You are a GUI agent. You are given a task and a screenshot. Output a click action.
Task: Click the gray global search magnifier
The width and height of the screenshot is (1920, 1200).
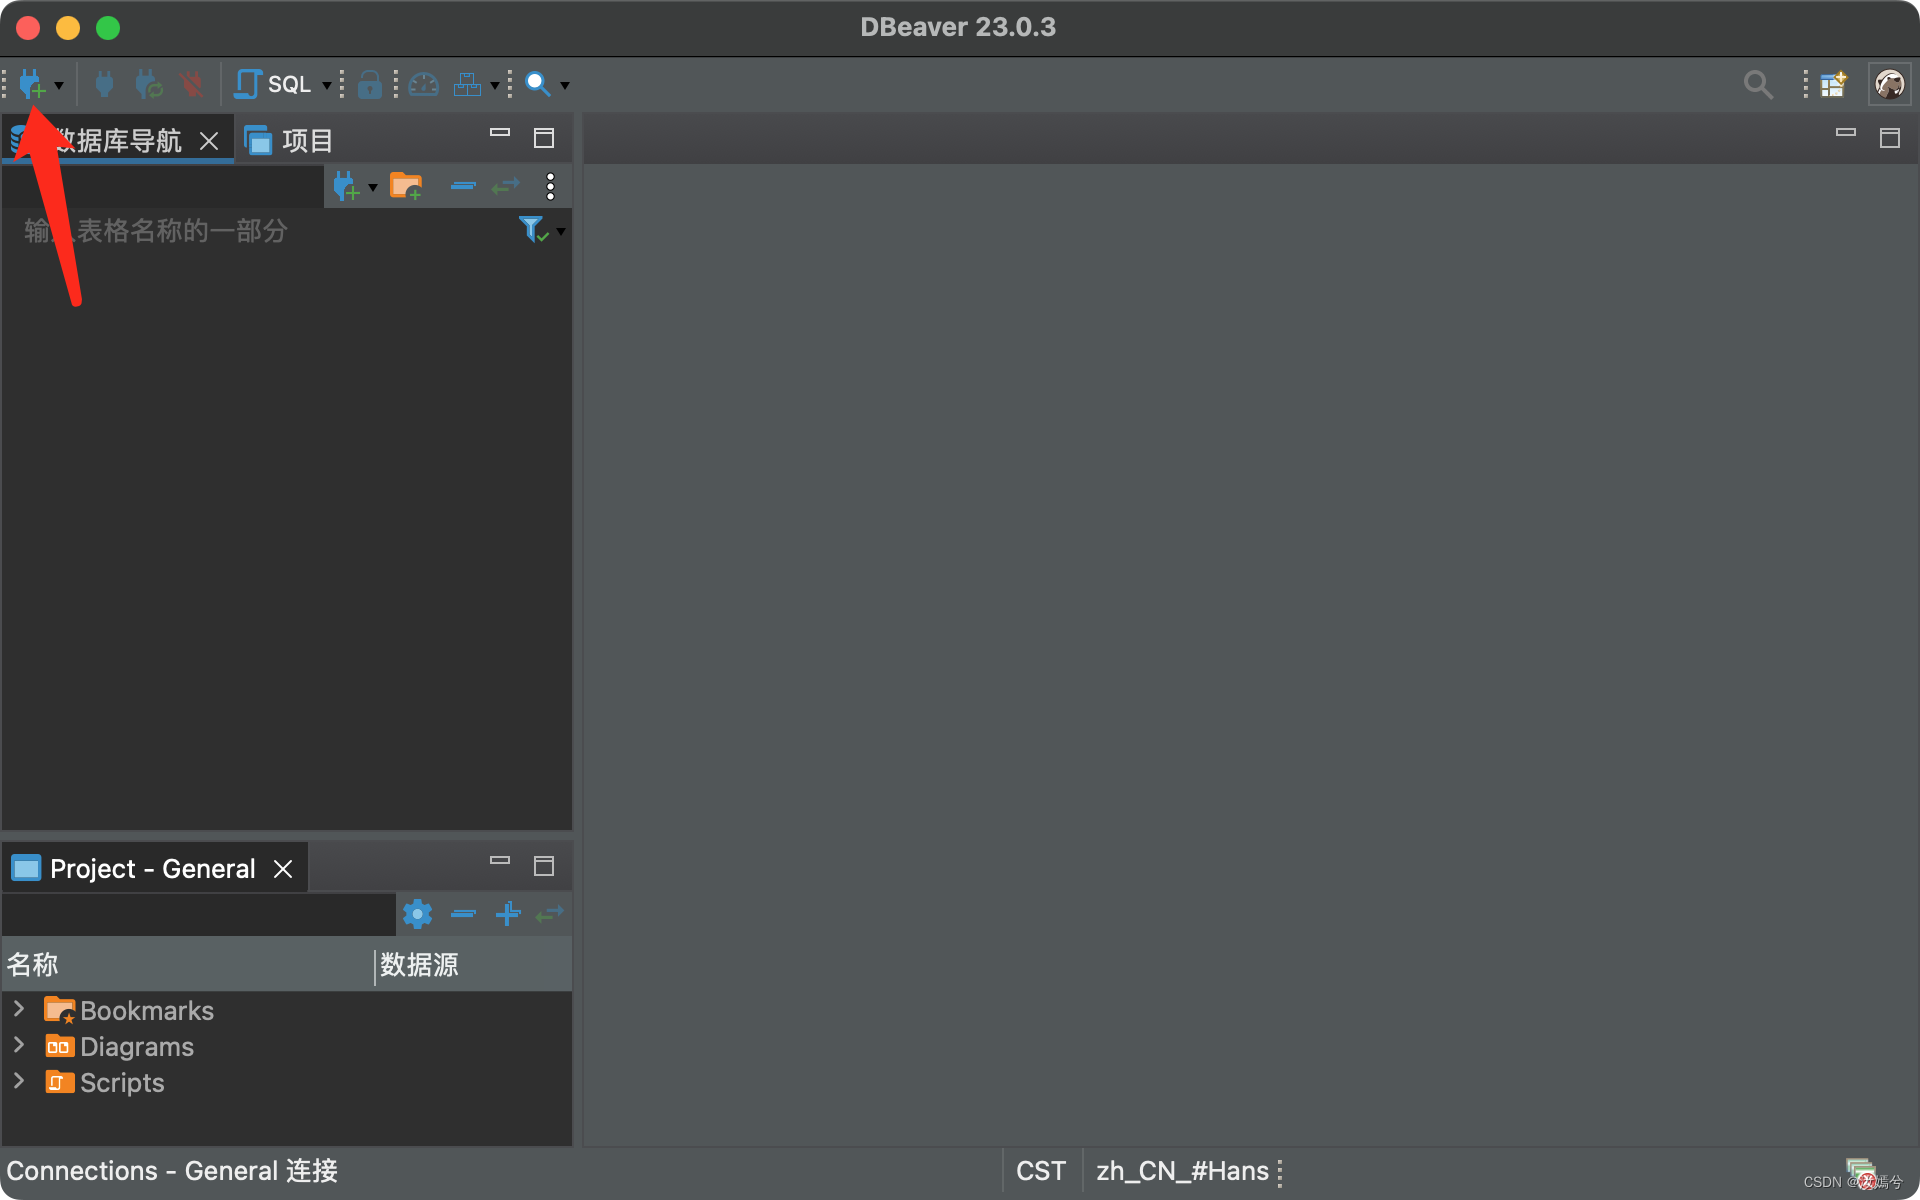coord(1758,85)
